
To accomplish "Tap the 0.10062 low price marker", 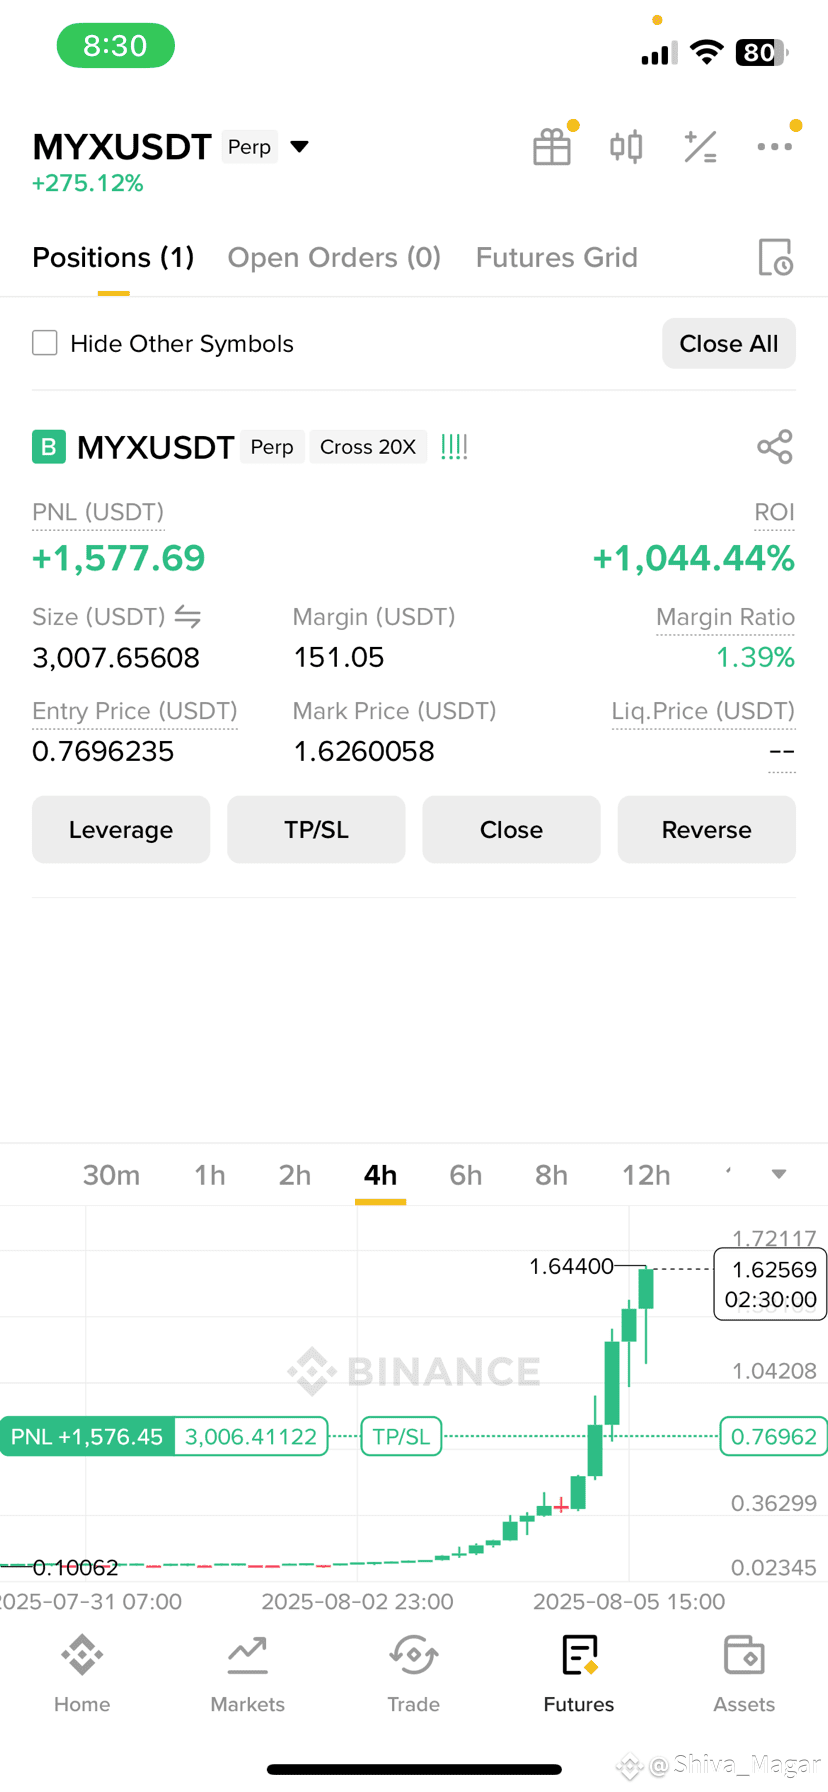I will point(76,1567).
